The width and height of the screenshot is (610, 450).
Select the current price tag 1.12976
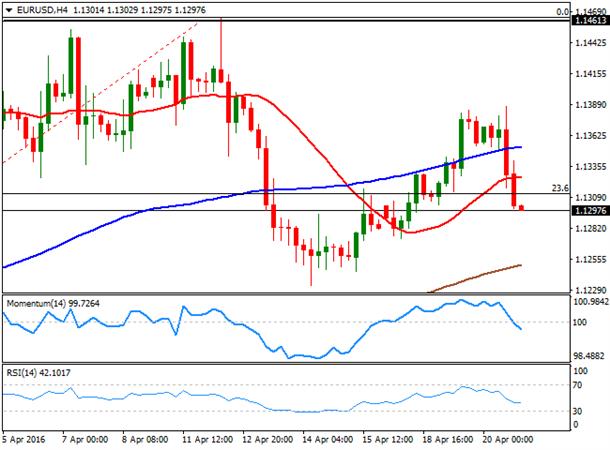click(590, 210)
